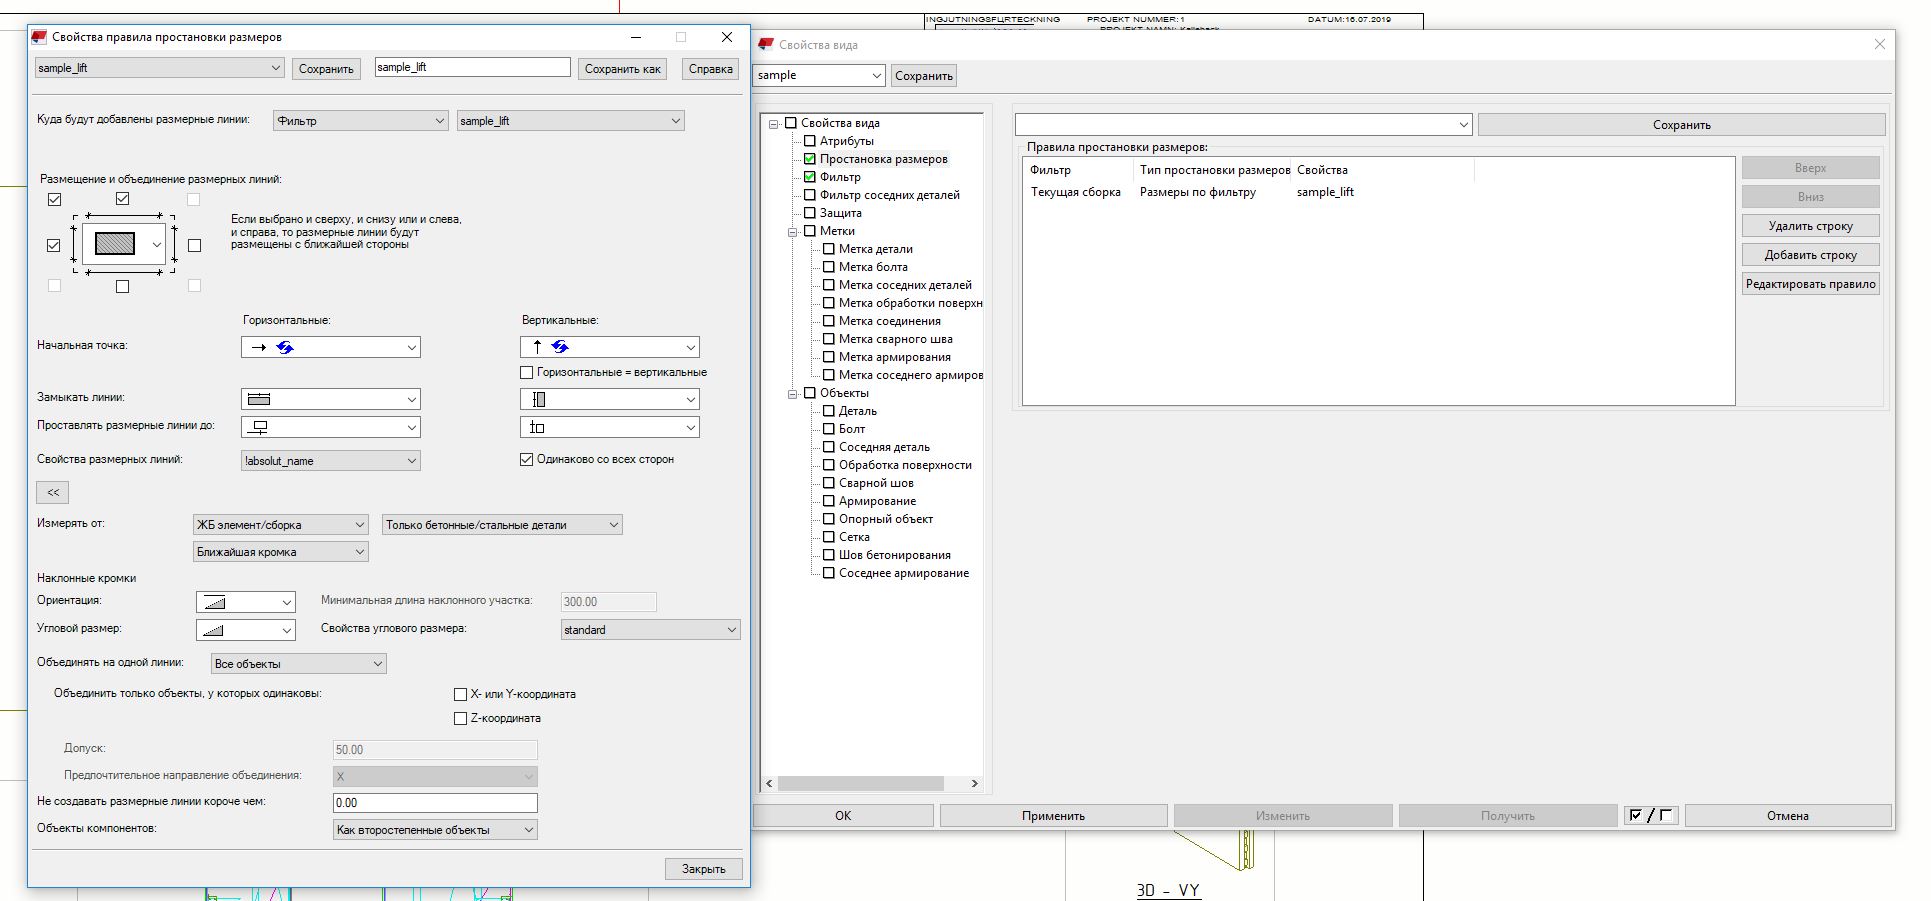Open vertical starting point arrow dropdown
Image resolution: width=1931 pixels, height=901 pixels.
pos(609,347)
